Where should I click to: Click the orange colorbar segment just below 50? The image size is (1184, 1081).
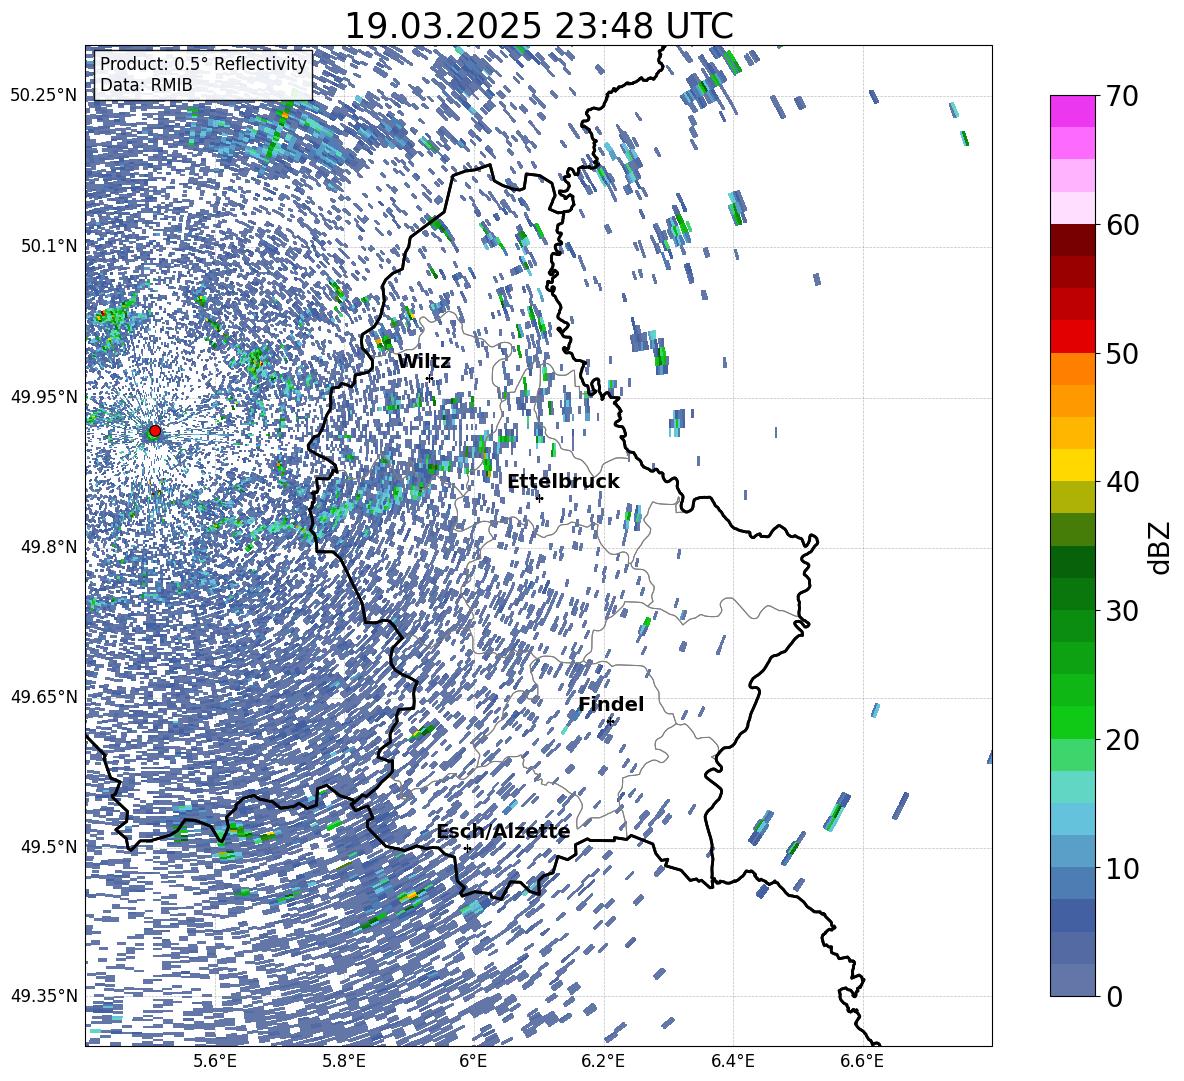click(x=1073, y=368)
